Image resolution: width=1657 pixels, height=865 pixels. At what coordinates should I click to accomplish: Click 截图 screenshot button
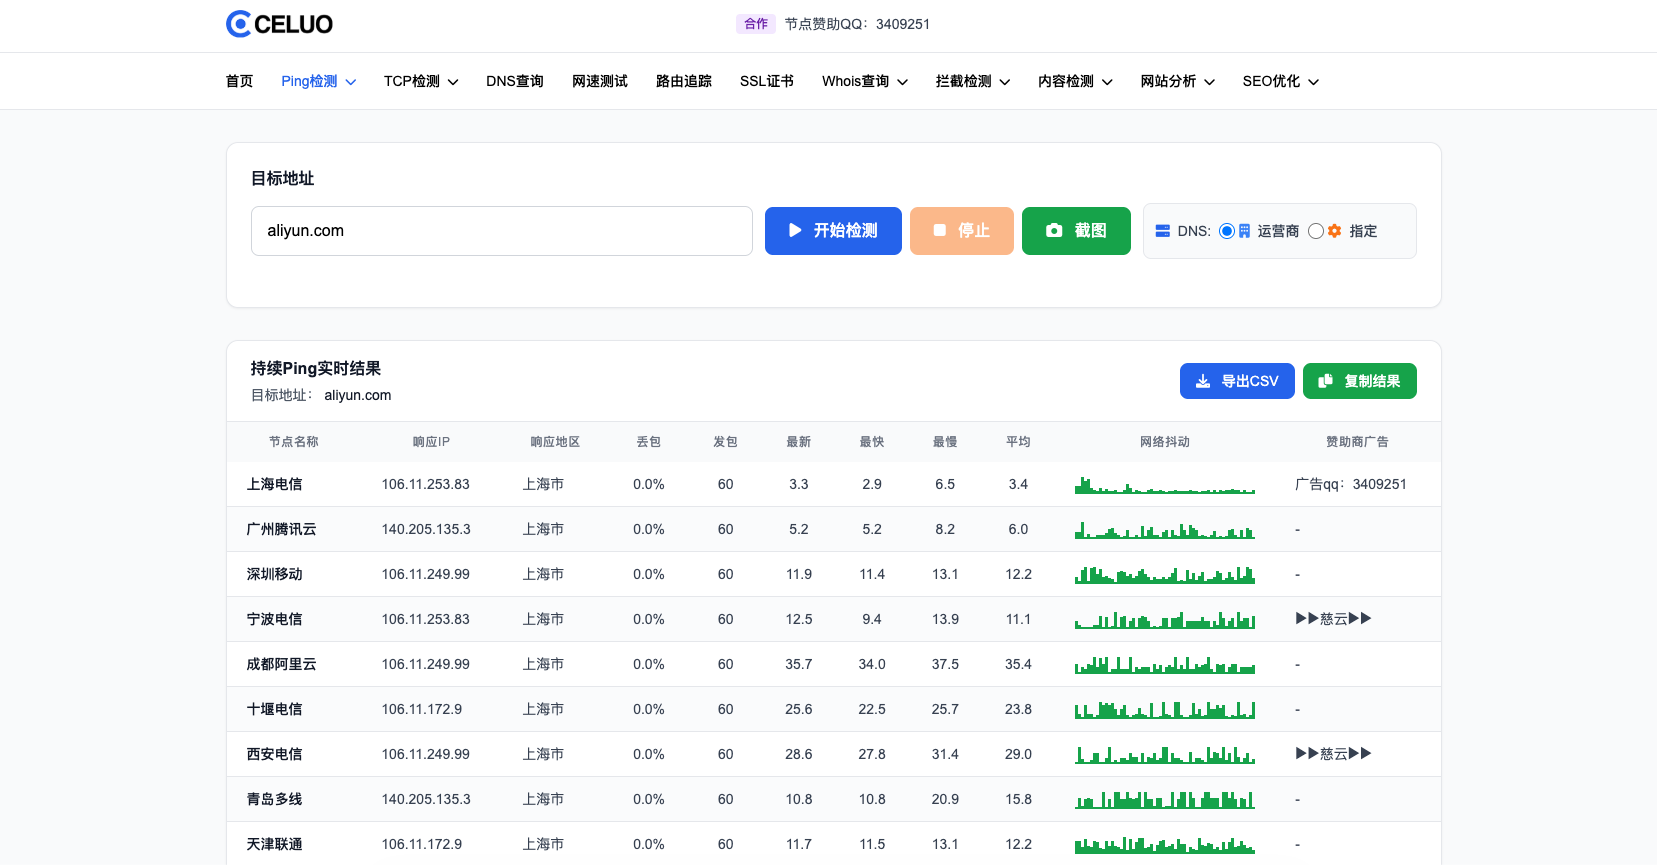click(x=1076, y=231)
